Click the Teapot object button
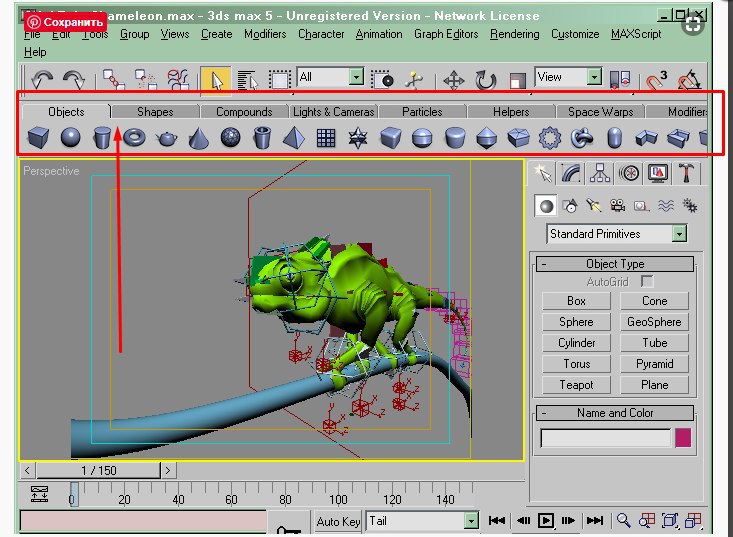This screenshot has width=733, height=537. pyautogui.click(x=576, y=385)
